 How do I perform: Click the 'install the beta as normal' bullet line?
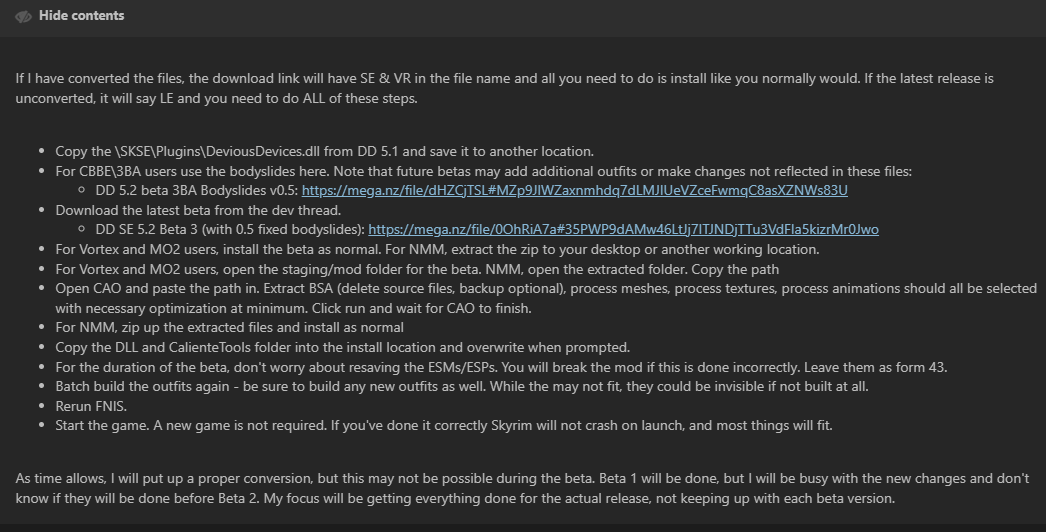pos(437,250)
